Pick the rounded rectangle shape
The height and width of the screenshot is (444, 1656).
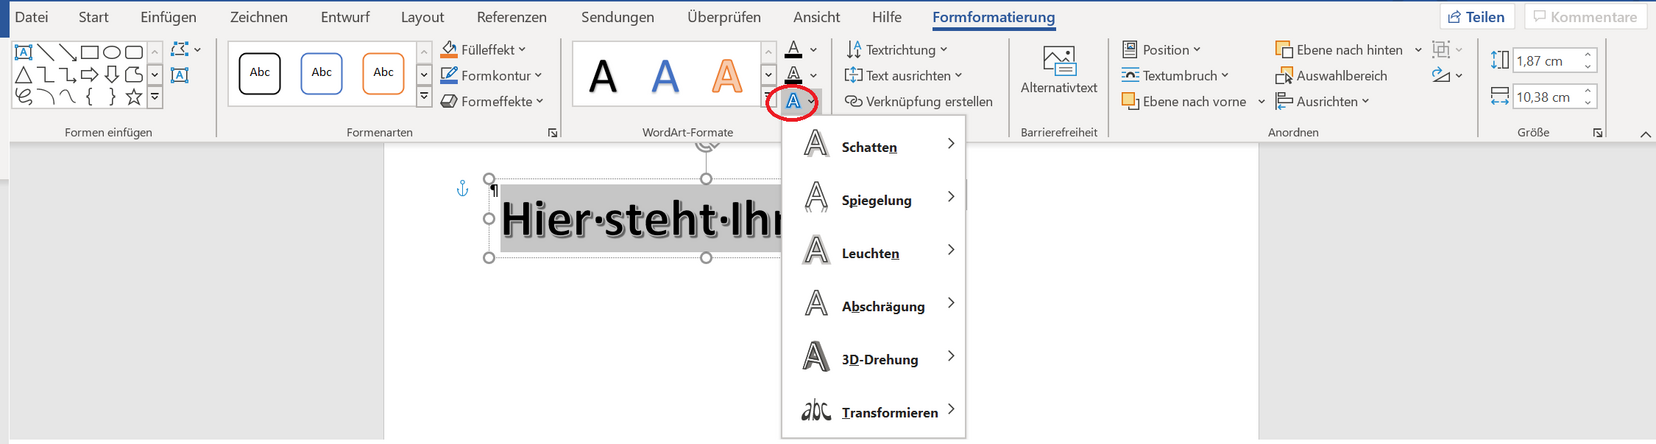(133, 52)
